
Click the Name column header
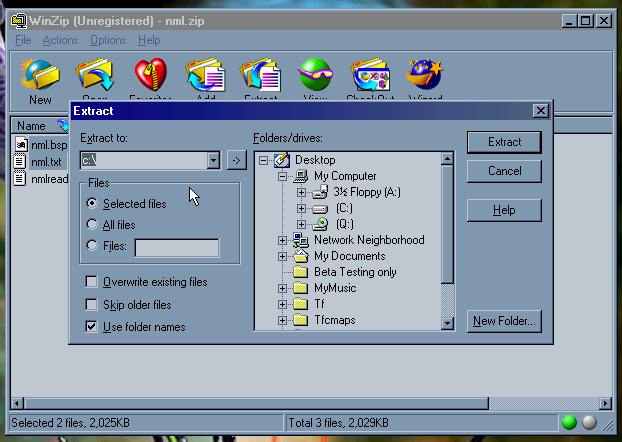(40, 126)
